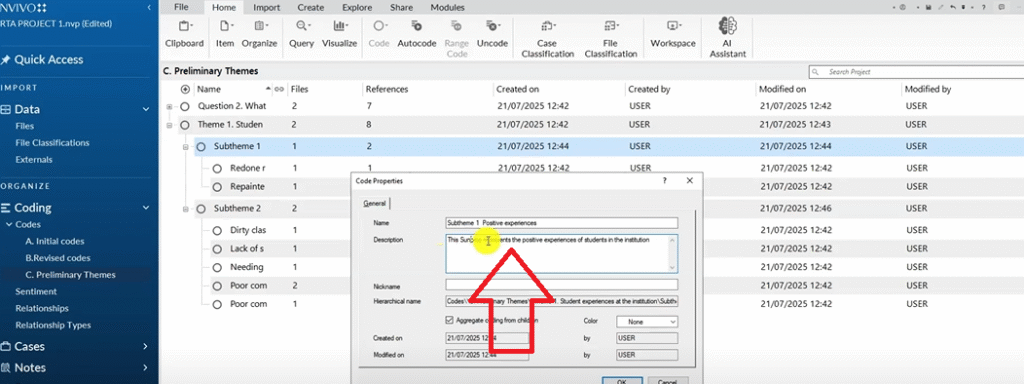Open the feedback chat icon in title bar
This screenshot has width=1024, height=384.
1002,7
